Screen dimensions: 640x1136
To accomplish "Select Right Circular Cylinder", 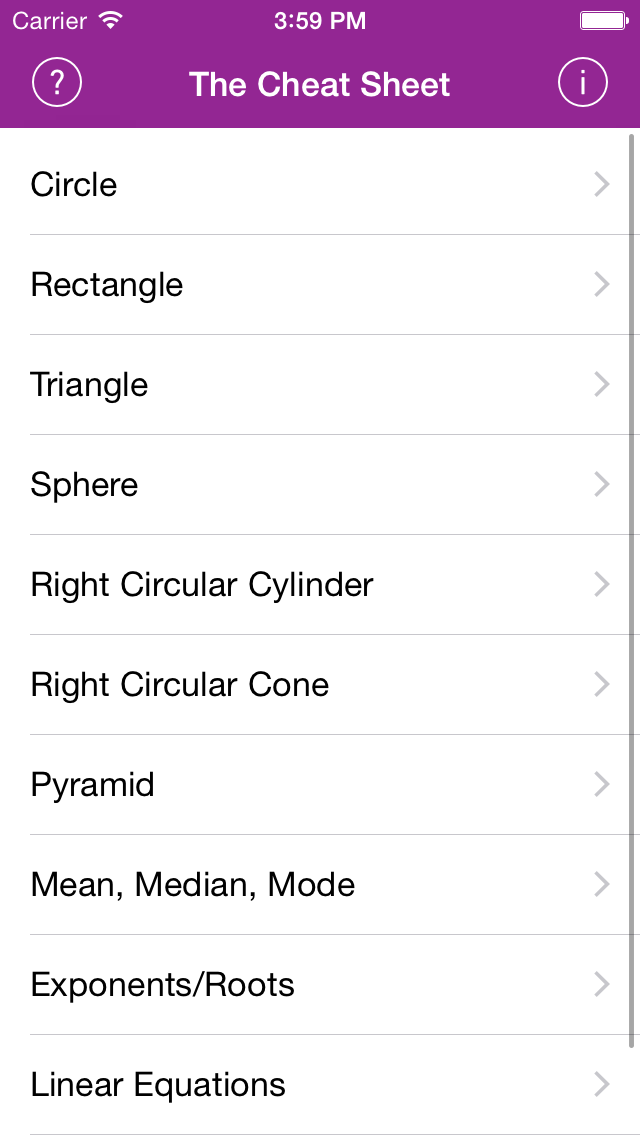I will pyautogui.click(x=320, y=585).
